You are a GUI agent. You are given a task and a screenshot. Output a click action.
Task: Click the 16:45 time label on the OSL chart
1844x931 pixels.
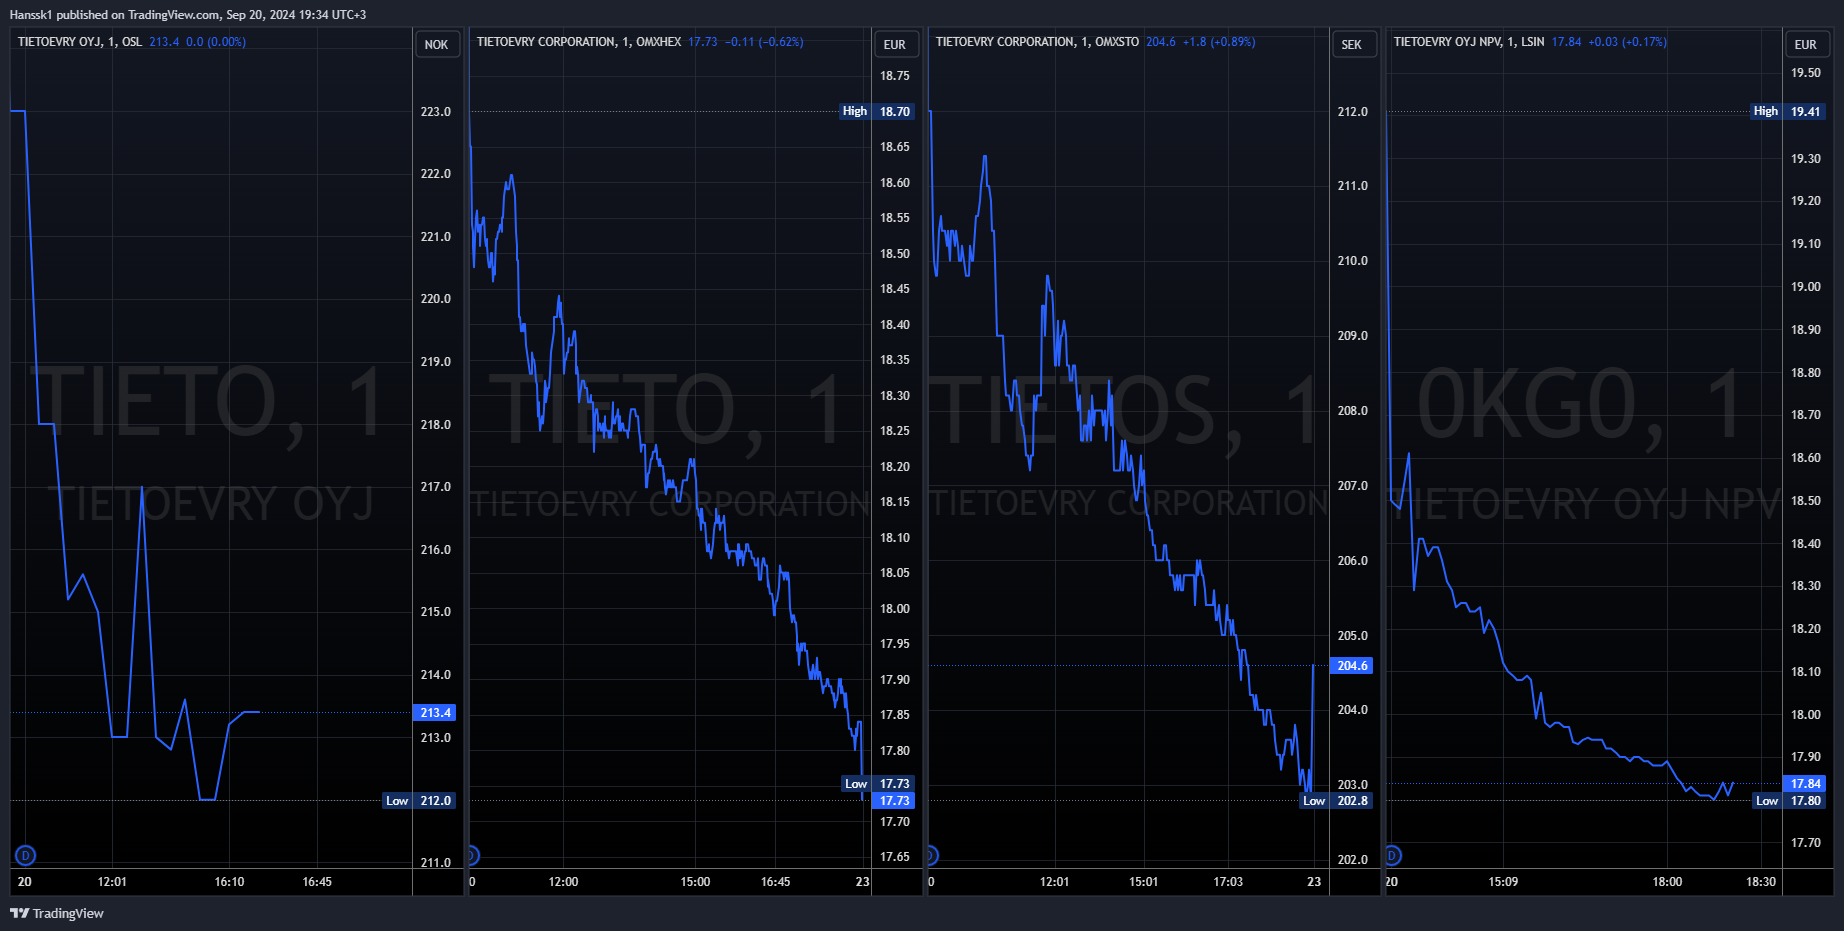[x=317, y=882]
